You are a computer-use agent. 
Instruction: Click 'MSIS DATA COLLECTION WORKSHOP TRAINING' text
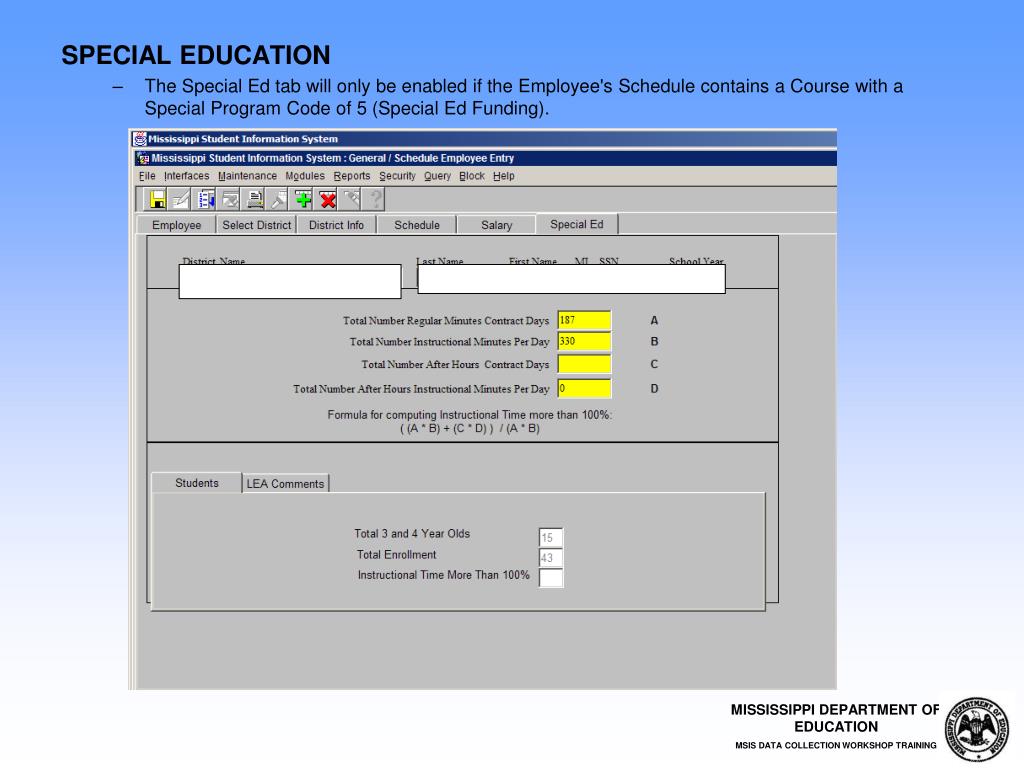pos(835,745)
